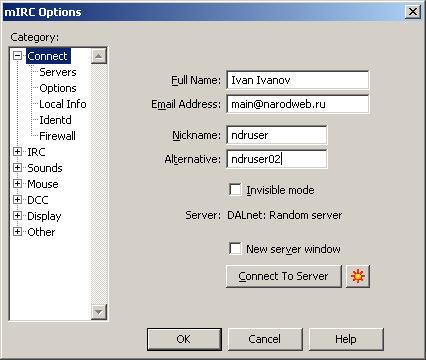This screenshot has width=426, height=360.
Task: Click the Cancel button
Action: (x=265, y=339)
